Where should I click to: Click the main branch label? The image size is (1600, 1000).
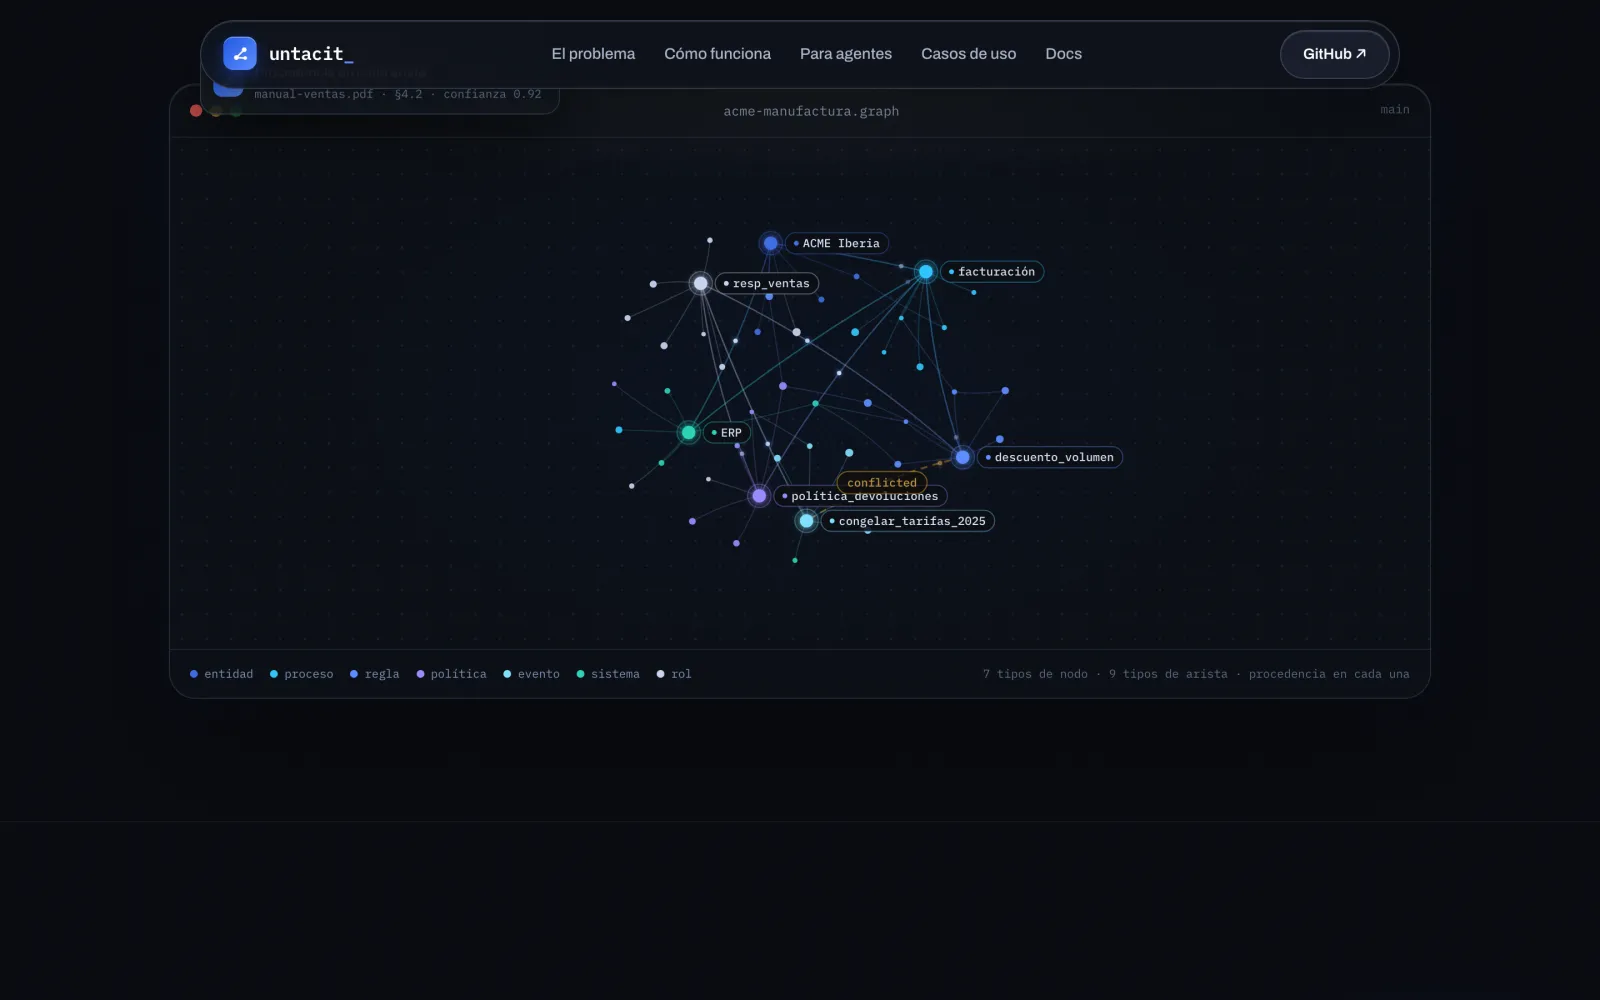click(1395, 110)
